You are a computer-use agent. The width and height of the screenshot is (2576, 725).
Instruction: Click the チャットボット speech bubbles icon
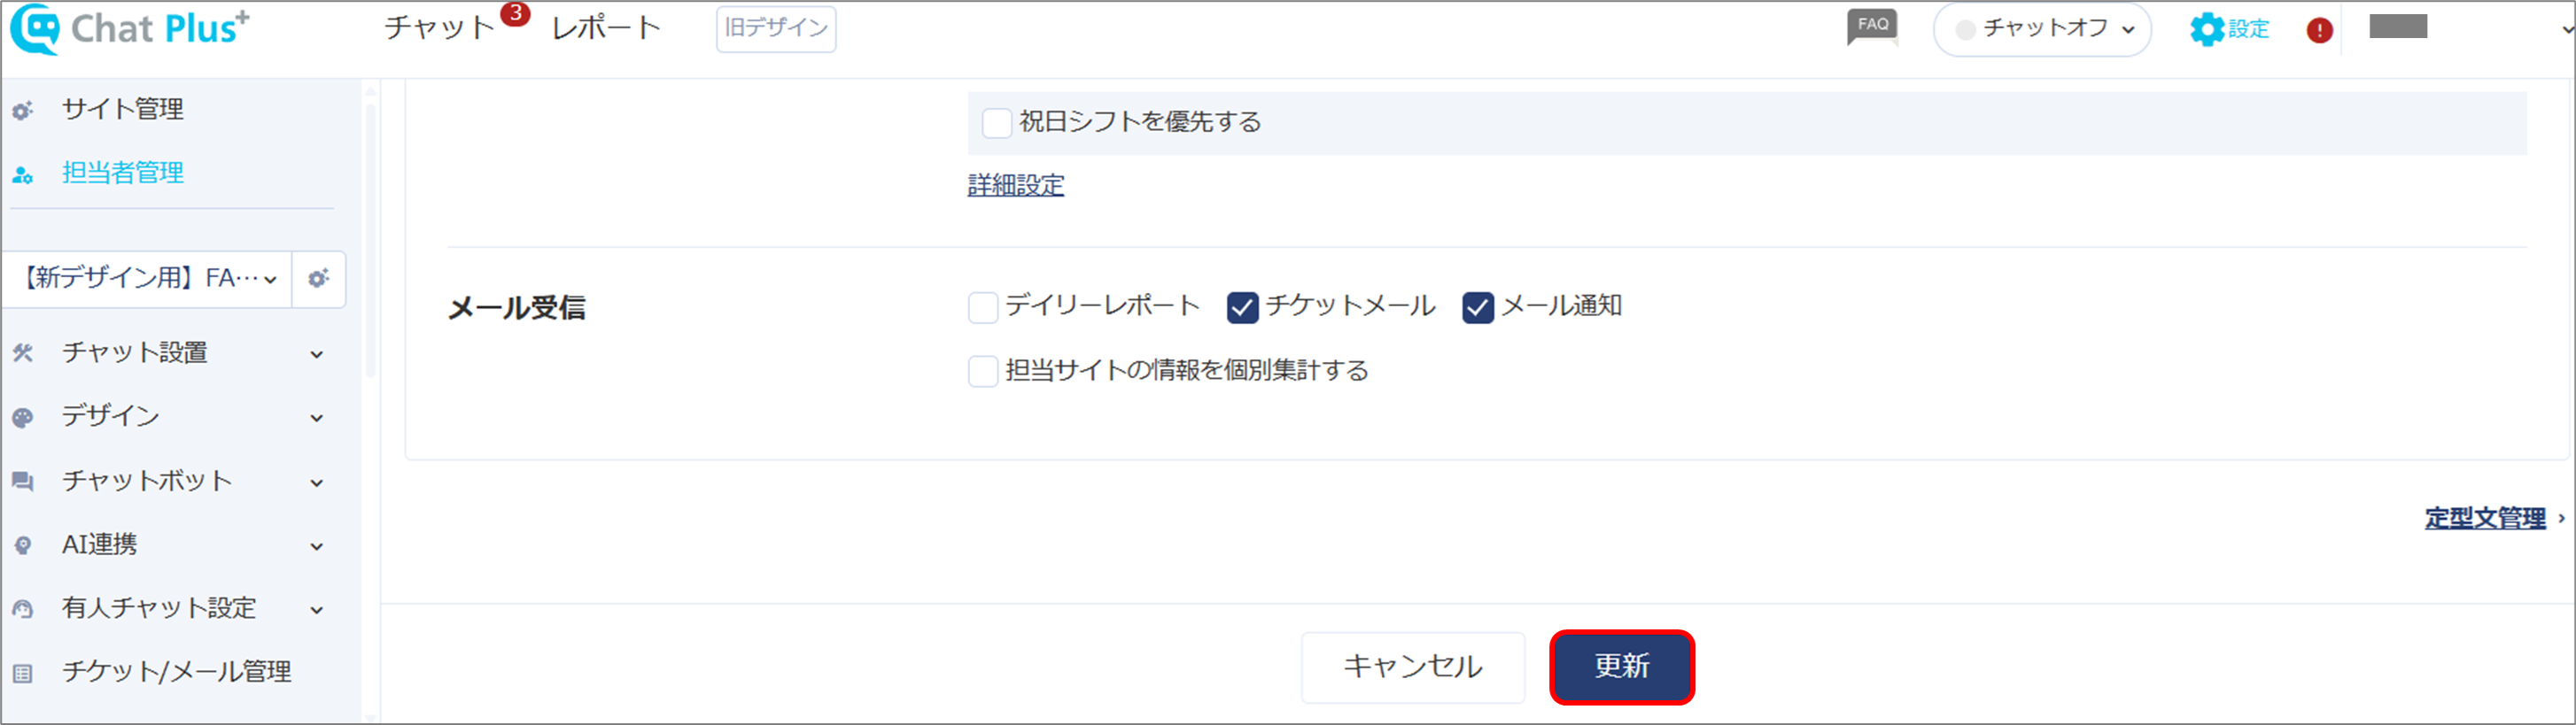(x=23, y=482)
